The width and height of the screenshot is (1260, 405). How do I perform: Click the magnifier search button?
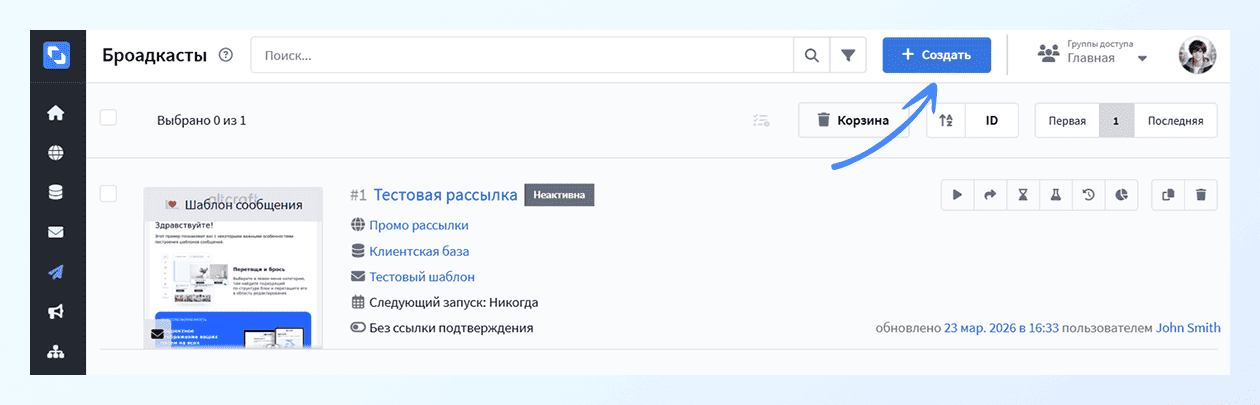811,55
